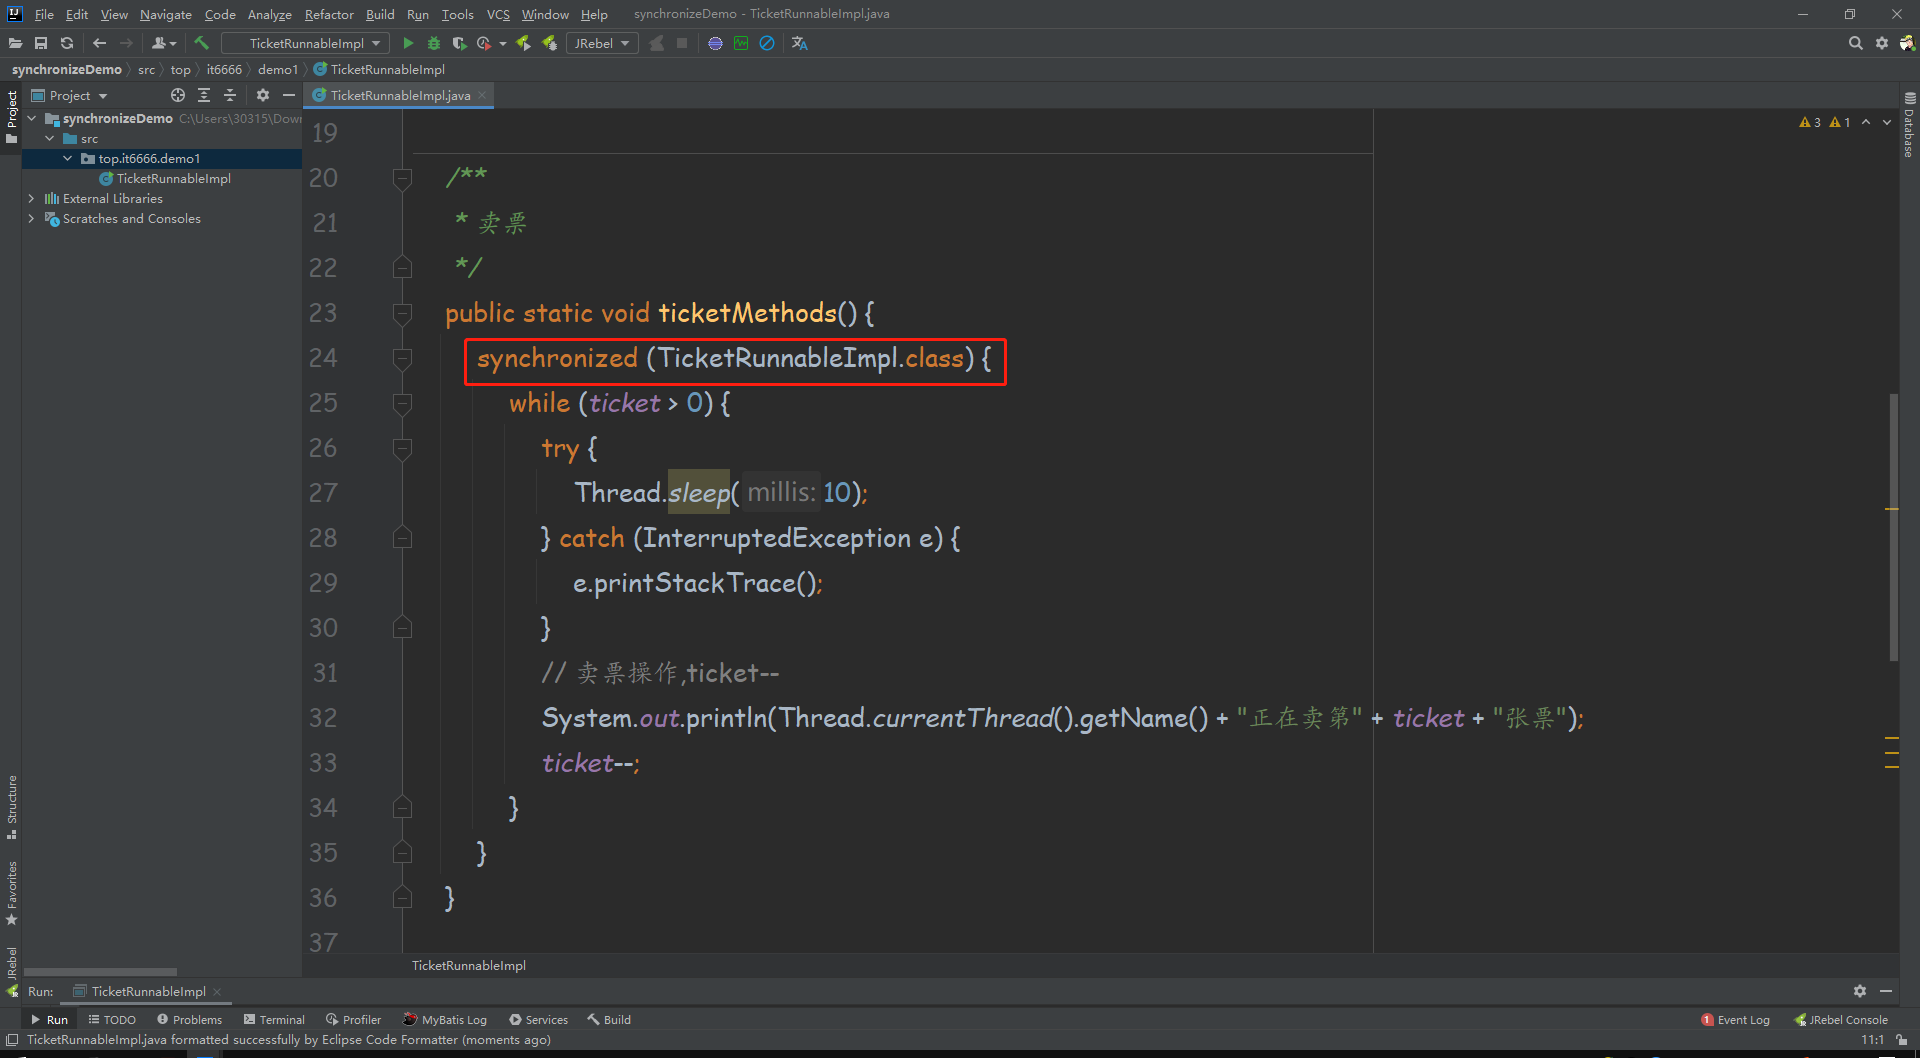
Task: Open the Services tool window
Action: (538, 1019)
